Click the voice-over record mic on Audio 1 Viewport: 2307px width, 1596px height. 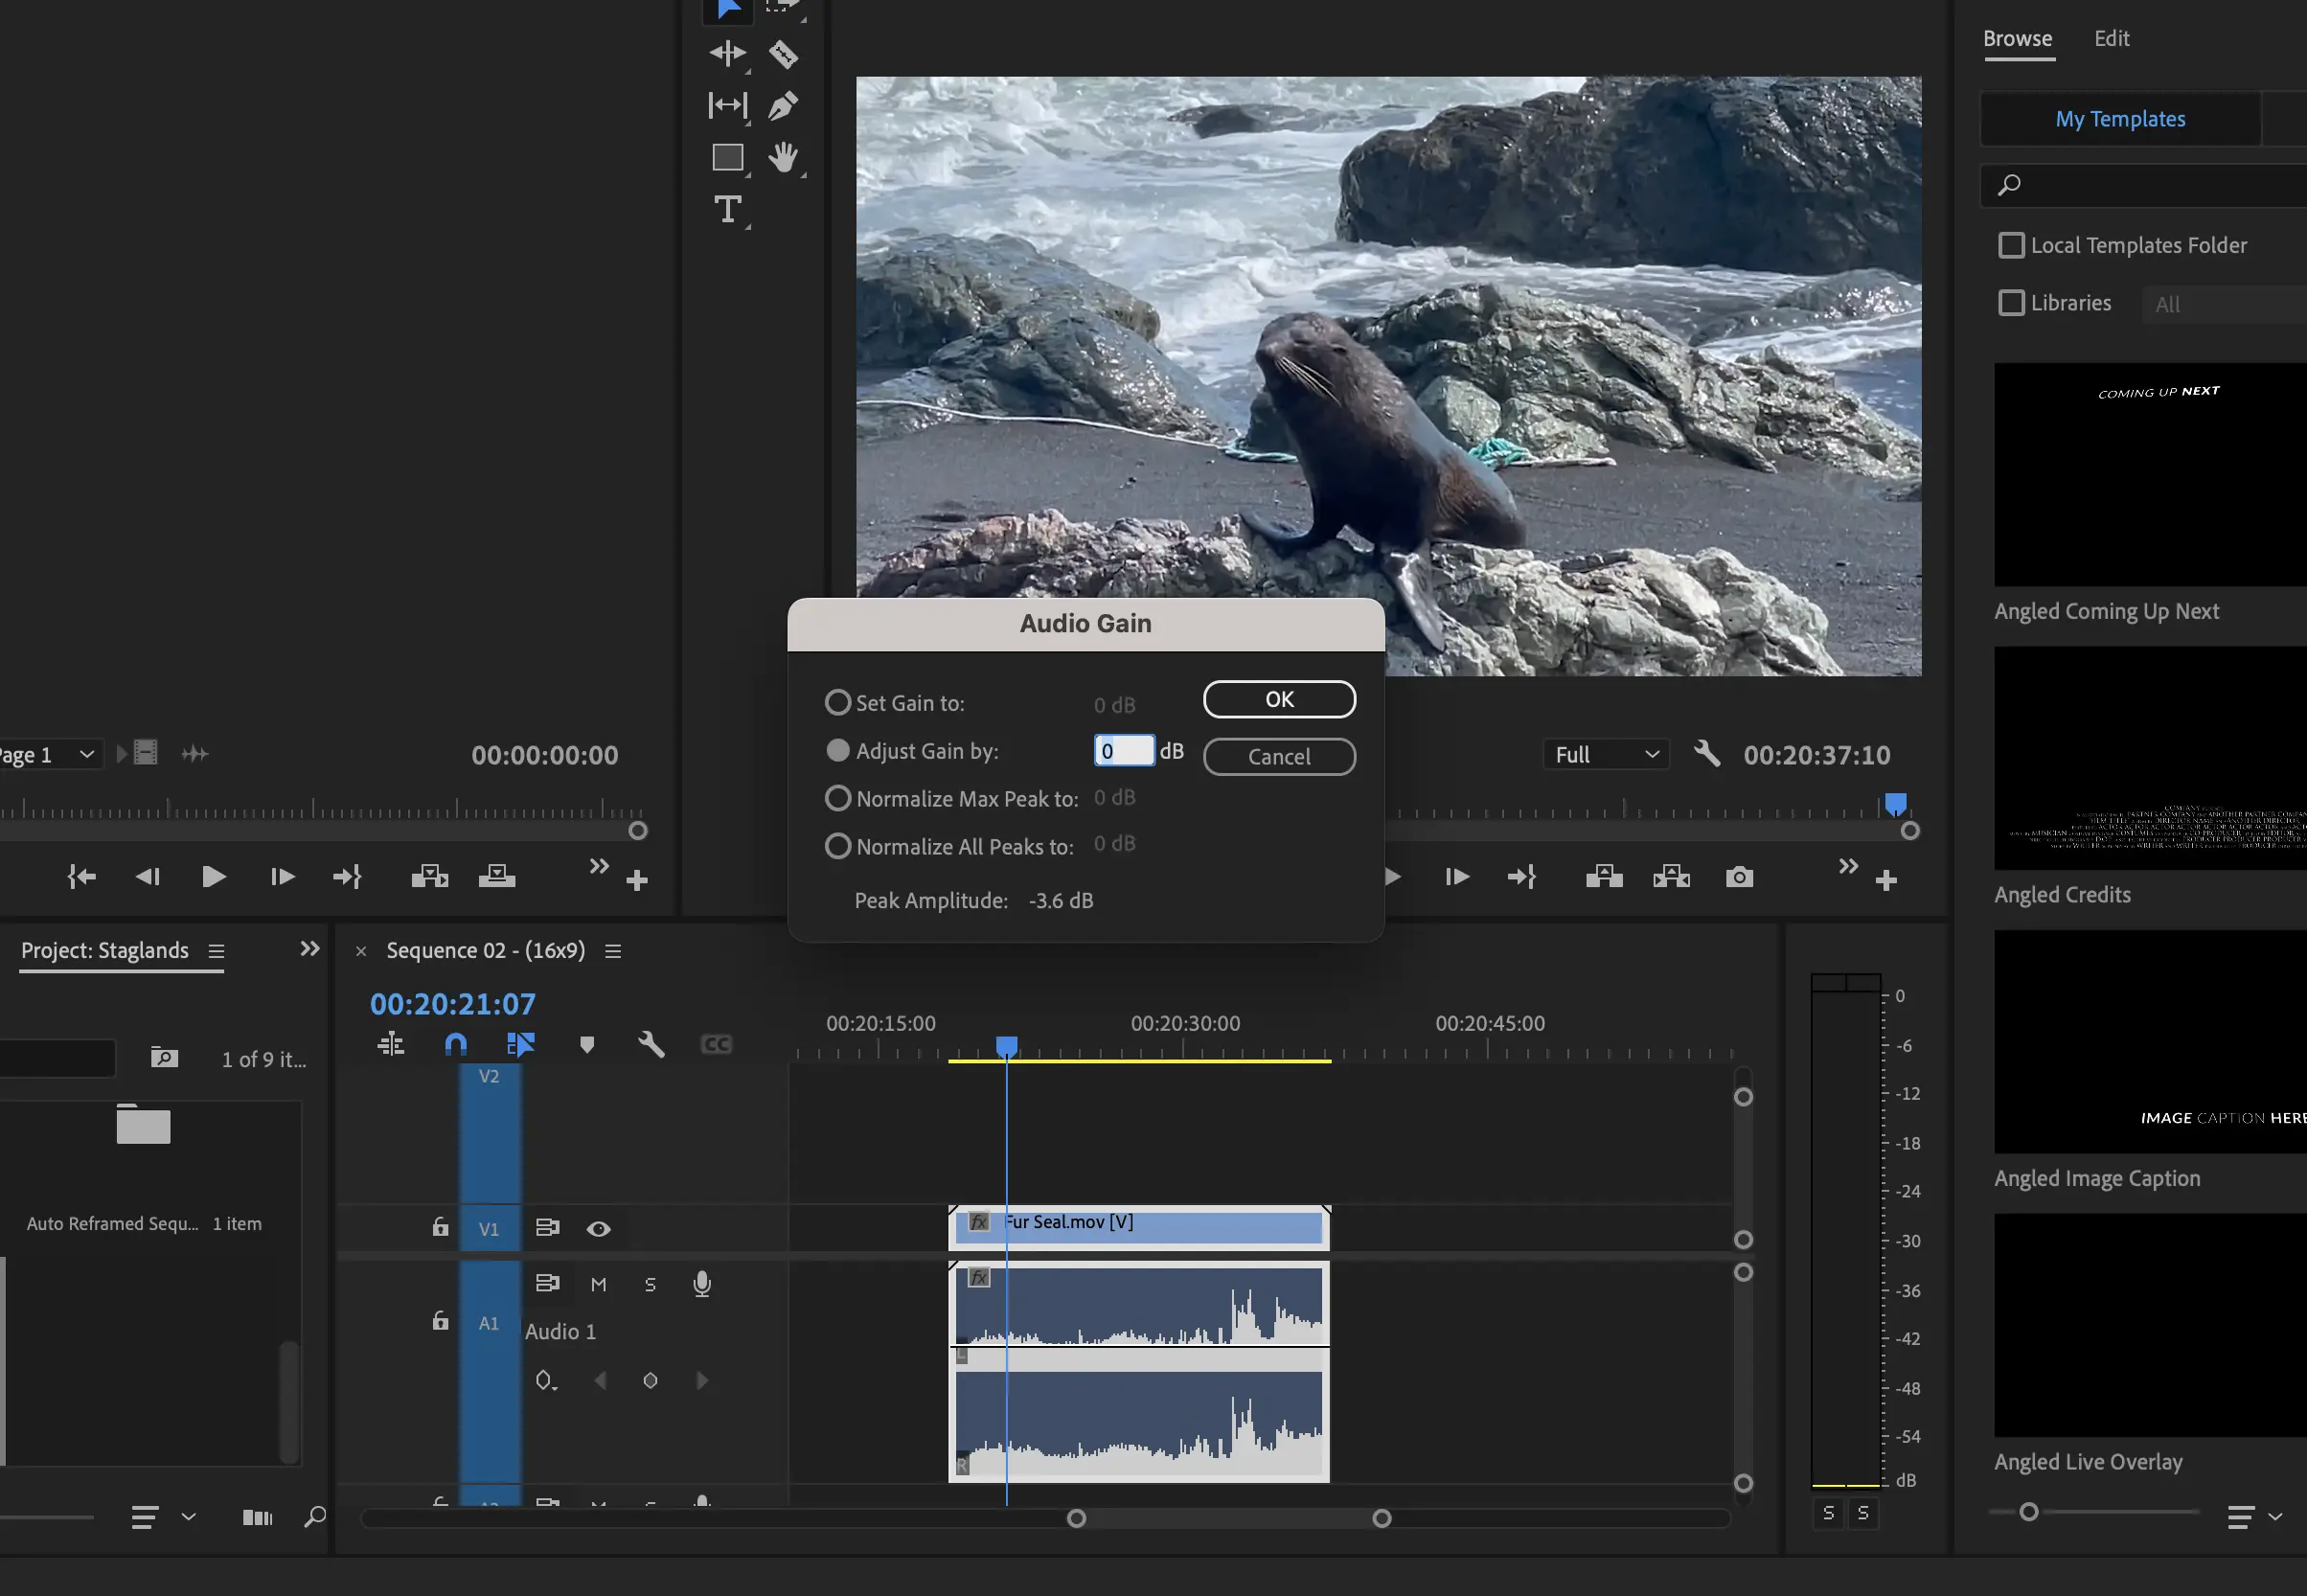(701, 1284)
